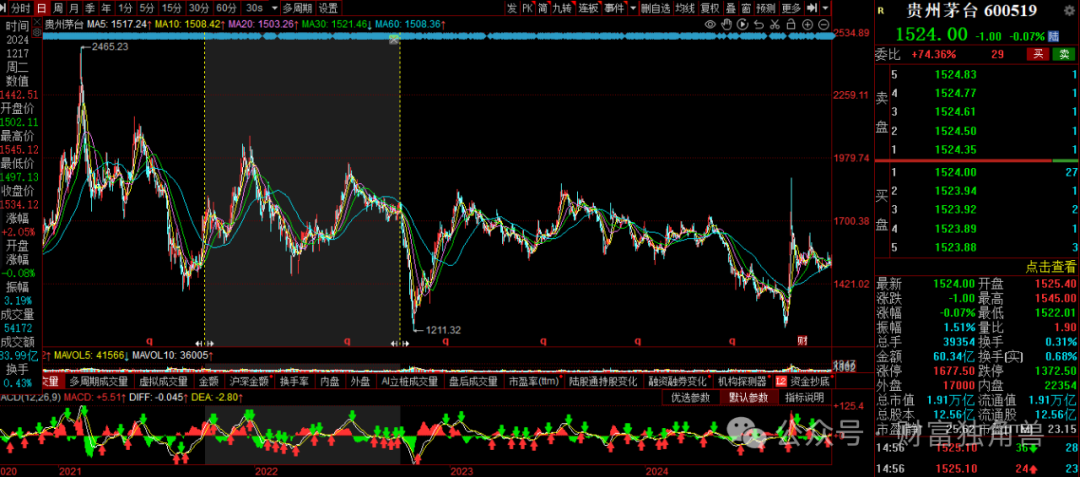The width and height of the screenshot is (1080, 477).
Task: Select the 金额 indicator tab
Action: (x=209, y=381)
